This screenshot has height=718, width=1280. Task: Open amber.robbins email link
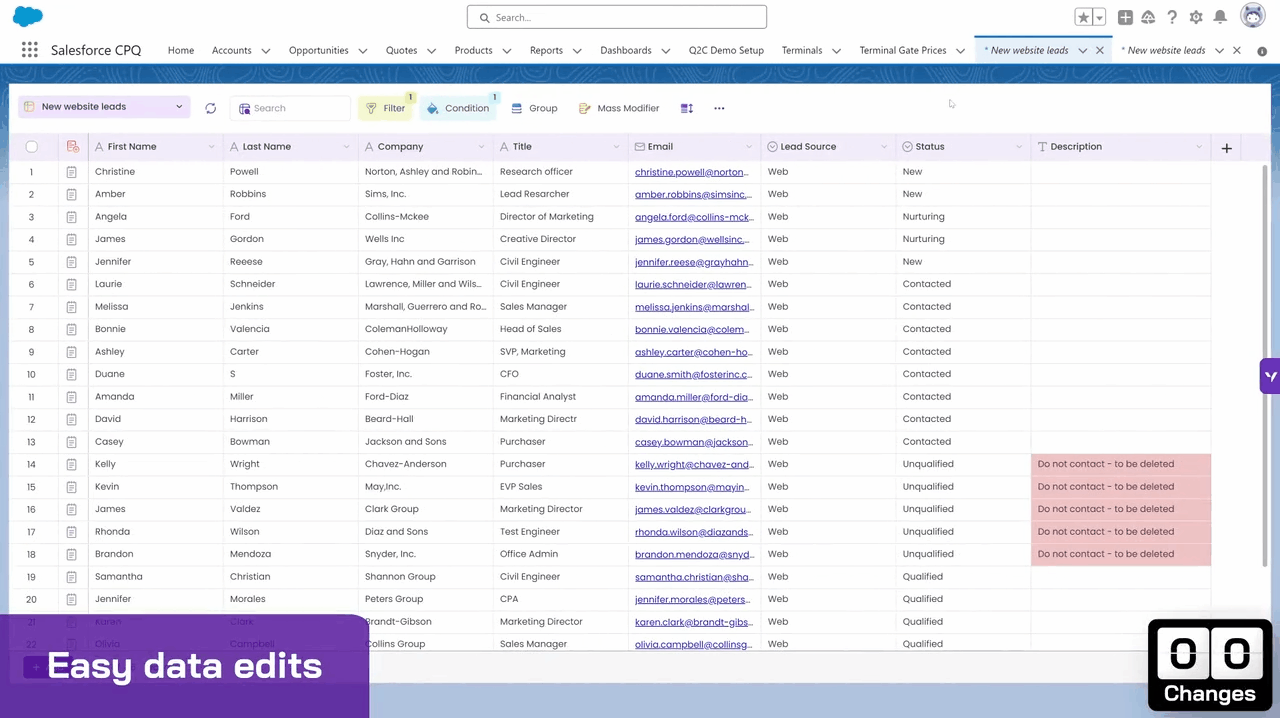pyautogui.click(x=691, y=194)
